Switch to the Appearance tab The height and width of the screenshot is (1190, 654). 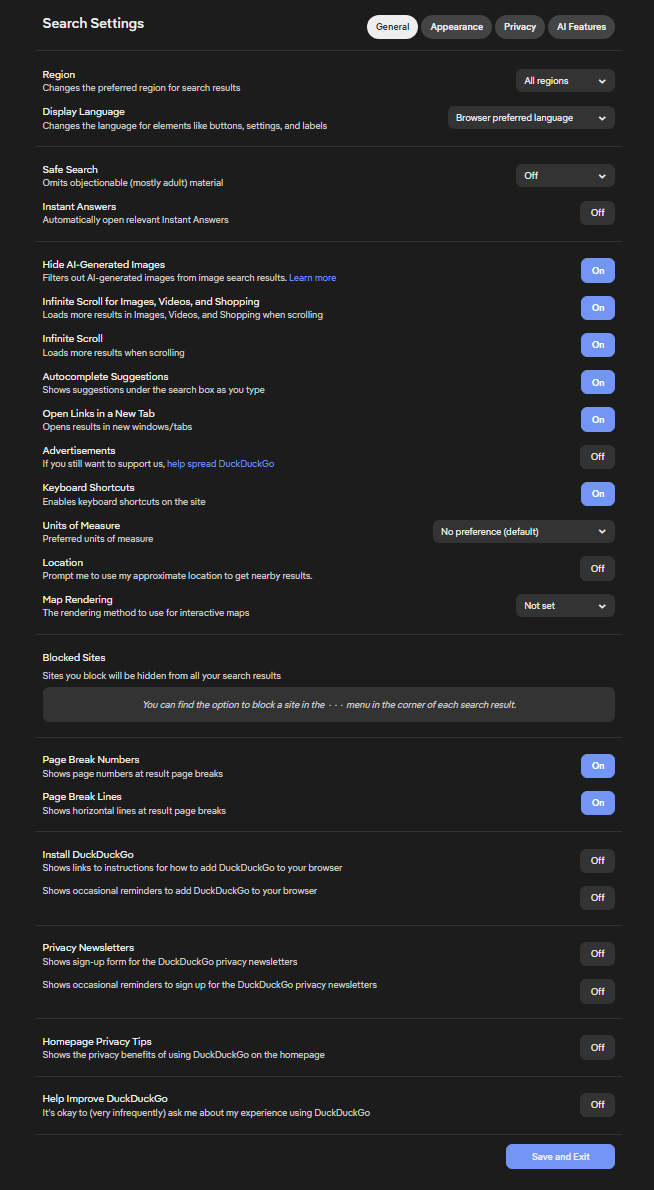[456, 27]
